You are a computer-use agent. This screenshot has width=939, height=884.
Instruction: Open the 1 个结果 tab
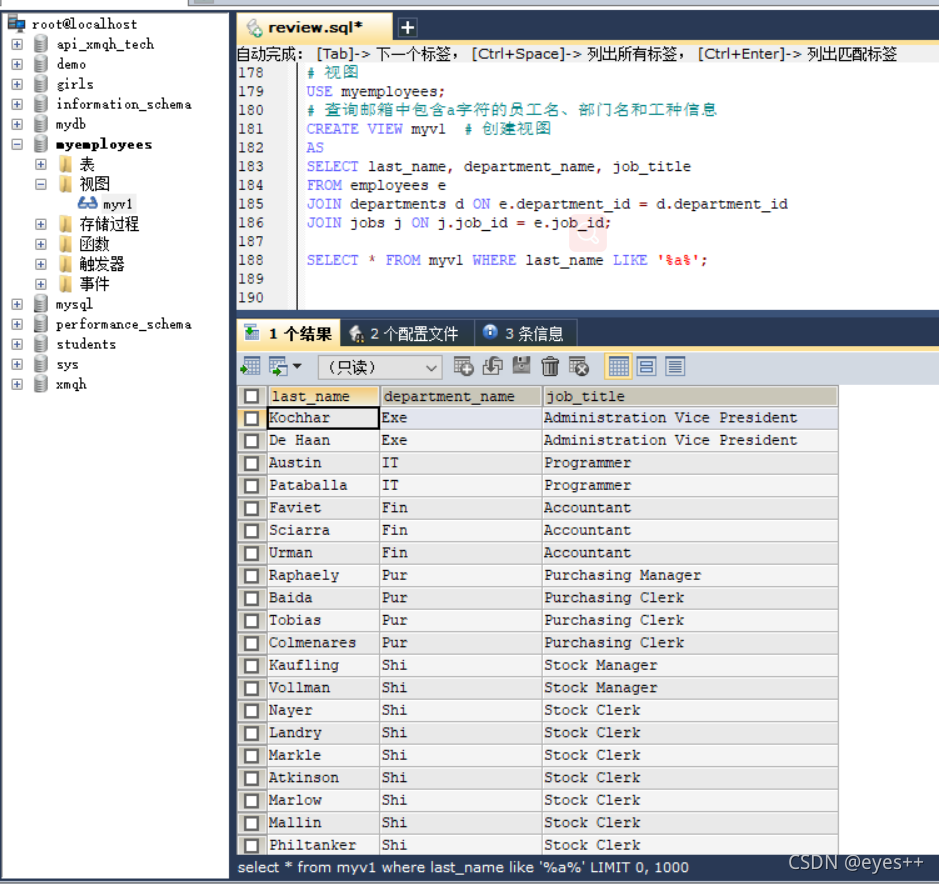(289, 334)
